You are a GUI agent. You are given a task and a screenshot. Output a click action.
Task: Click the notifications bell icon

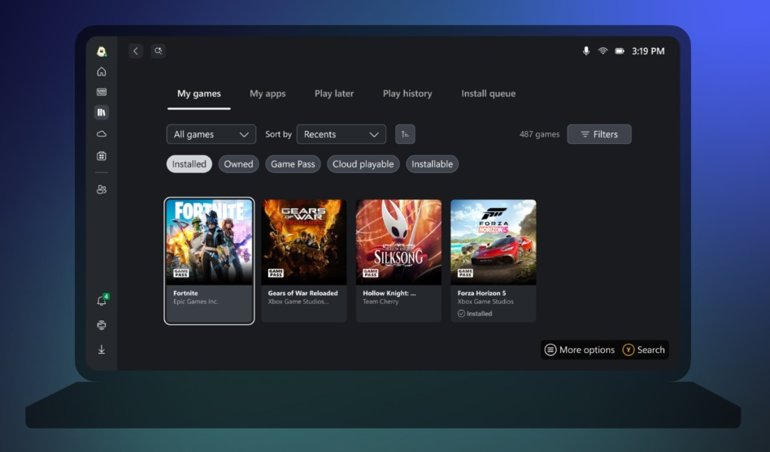(101, 301)
